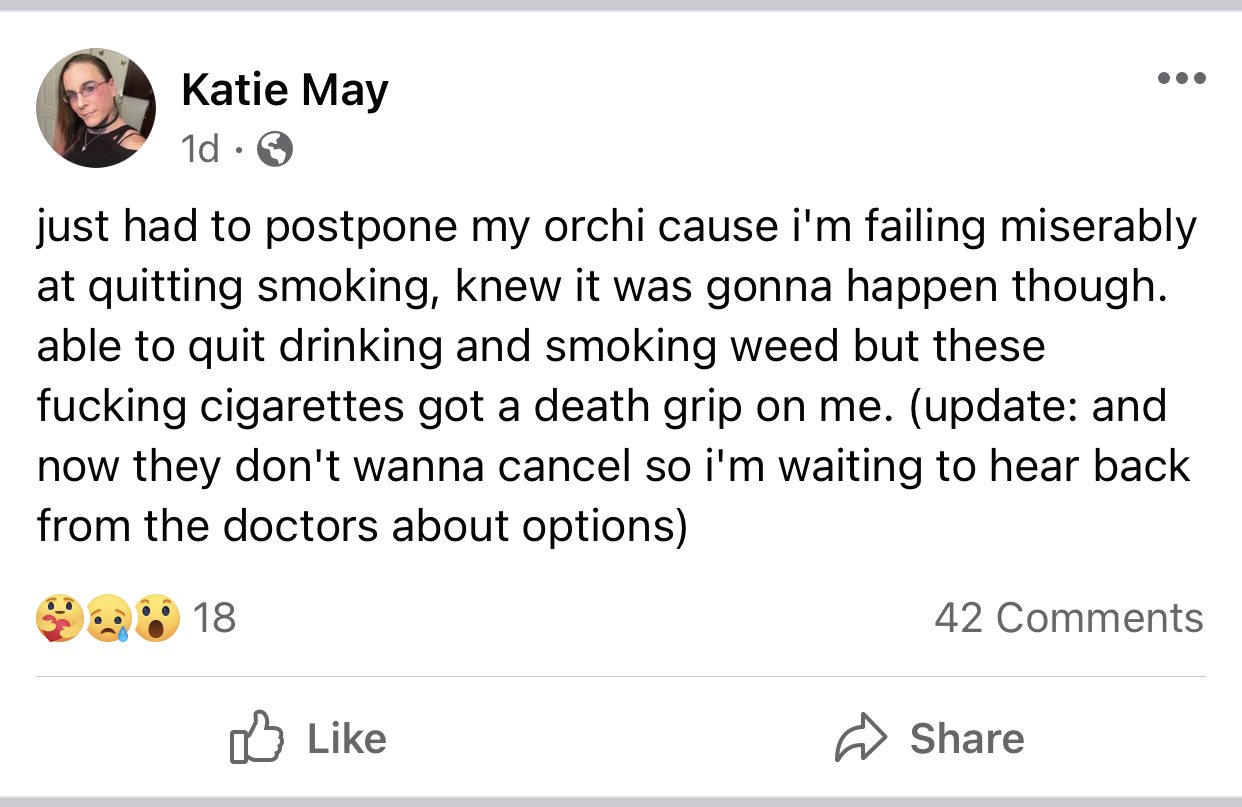Image resolution: width=1242 pixels, height=807 pixels.
Task: Click 'from the doctors about options' line
Action: (x=363, y=527)
